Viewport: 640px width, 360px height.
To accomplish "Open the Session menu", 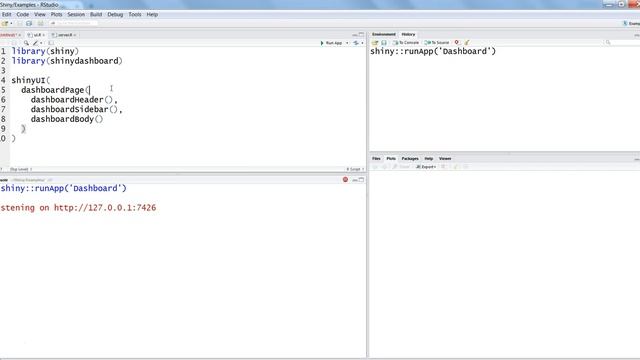I will click(x=76, y=14).
